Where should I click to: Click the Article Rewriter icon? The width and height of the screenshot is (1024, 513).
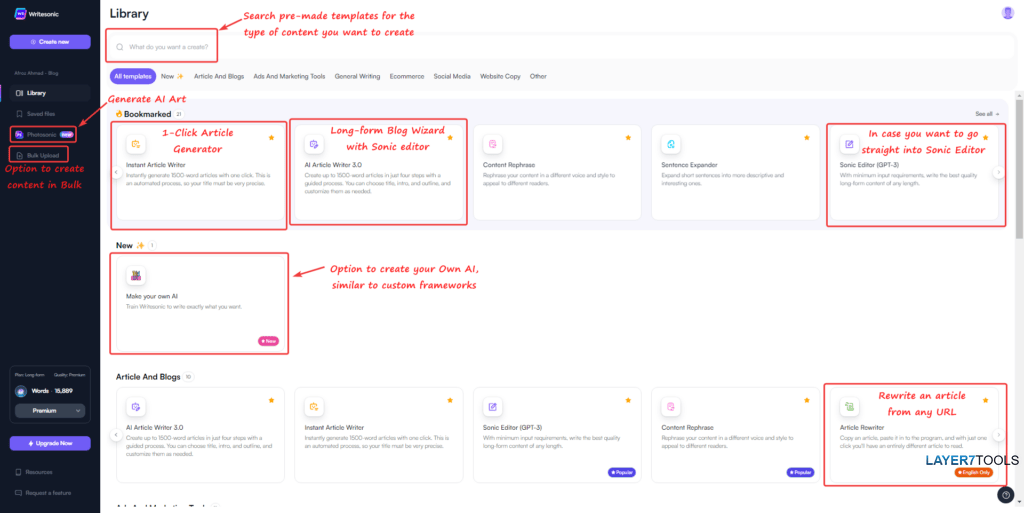tap(849, 407)
